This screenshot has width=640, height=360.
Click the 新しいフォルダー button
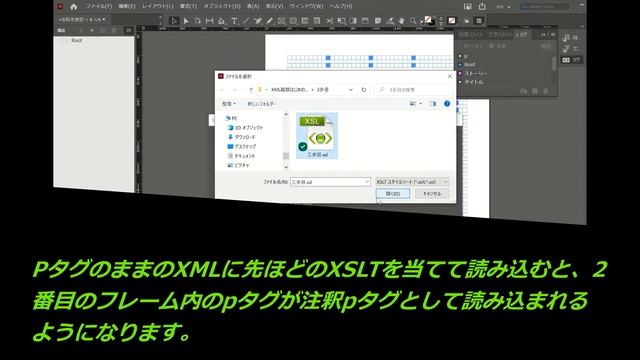261,104
